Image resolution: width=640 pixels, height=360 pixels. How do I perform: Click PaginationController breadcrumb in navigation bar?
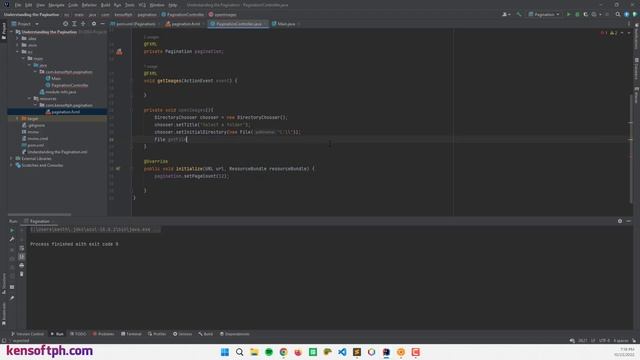[182, 14]
